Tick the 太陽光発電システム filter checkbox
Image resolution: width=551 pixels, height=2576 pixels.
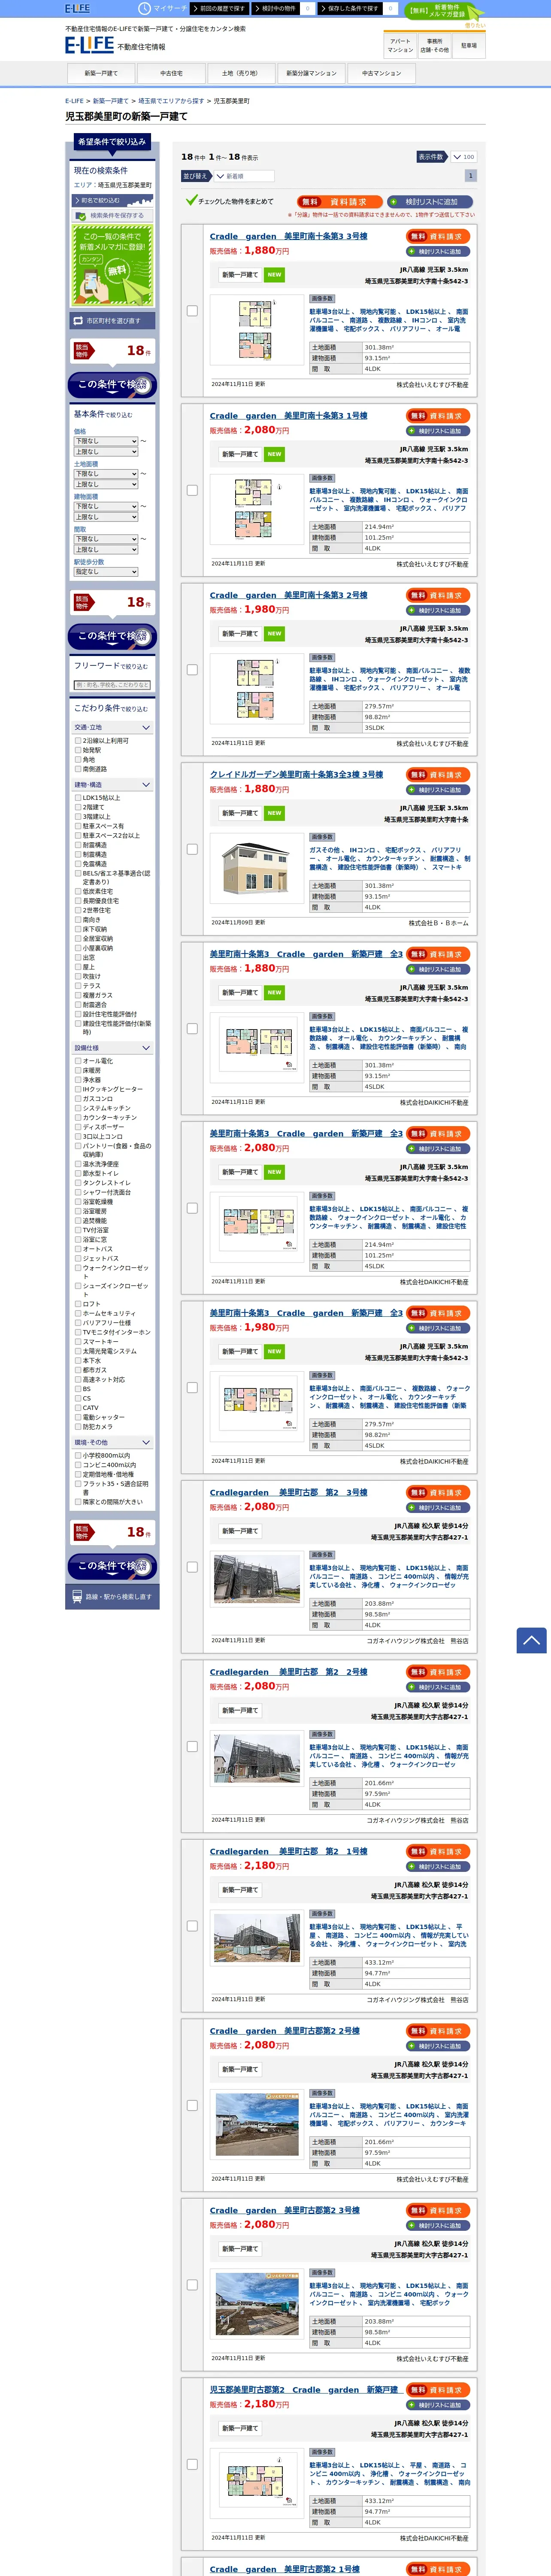click(x=78, y=1351)
